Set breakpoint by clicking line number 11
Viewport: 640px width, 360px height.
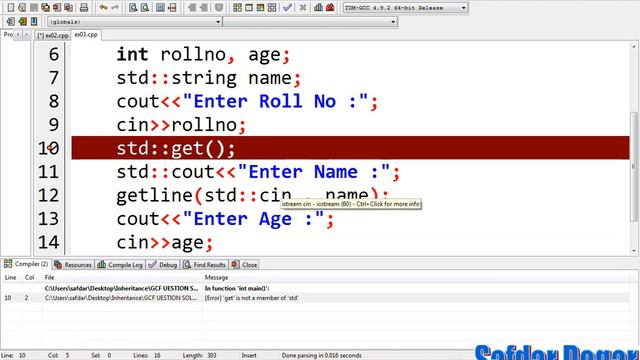tap(48, 171)
